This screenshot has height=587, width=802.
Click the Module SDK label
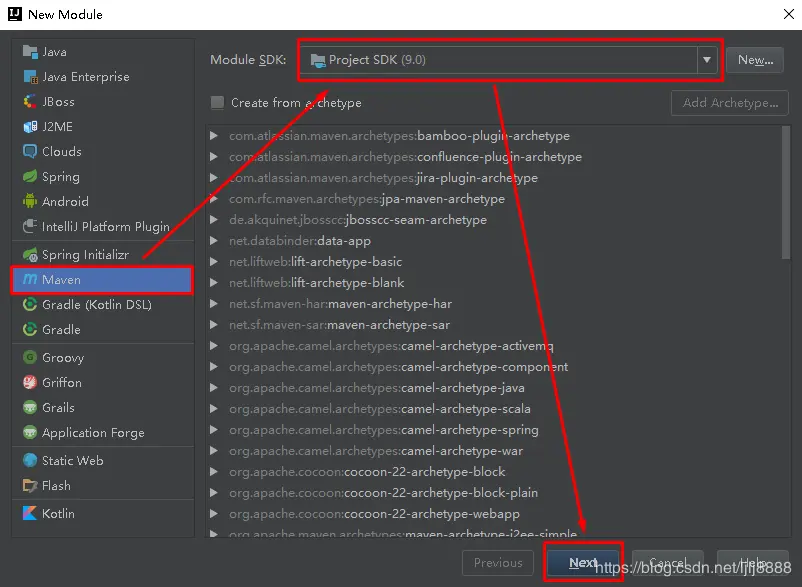click(248, 60)
